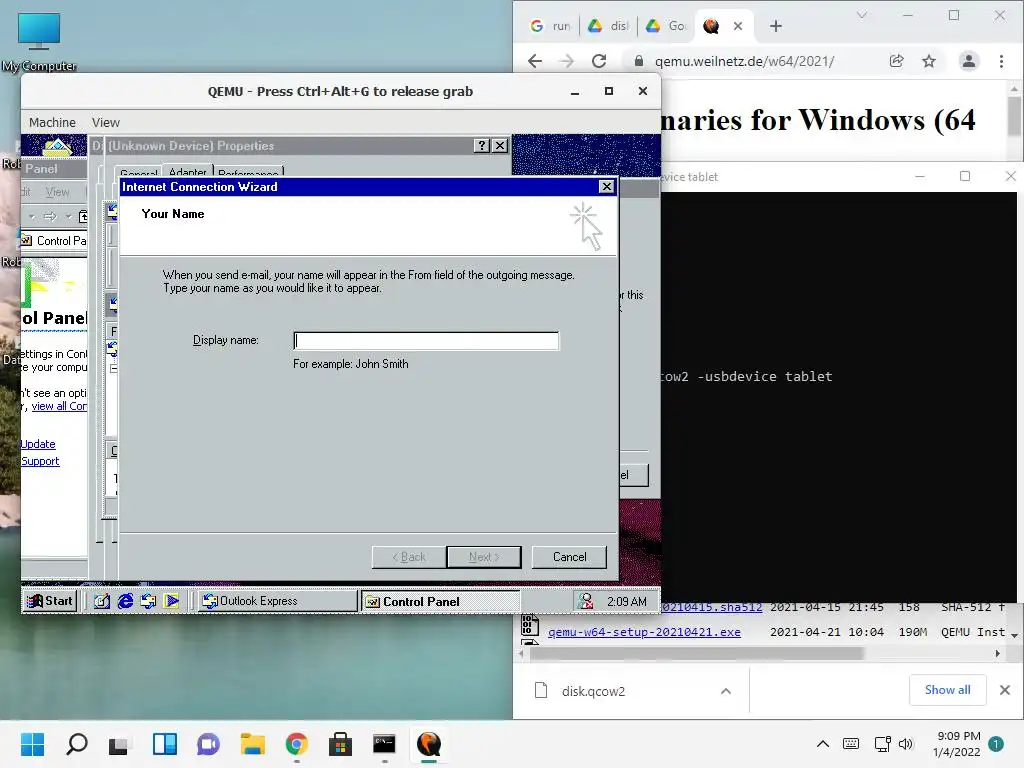
Task: Open Chat app on taskbar
Action: click(x=208, y=744)
